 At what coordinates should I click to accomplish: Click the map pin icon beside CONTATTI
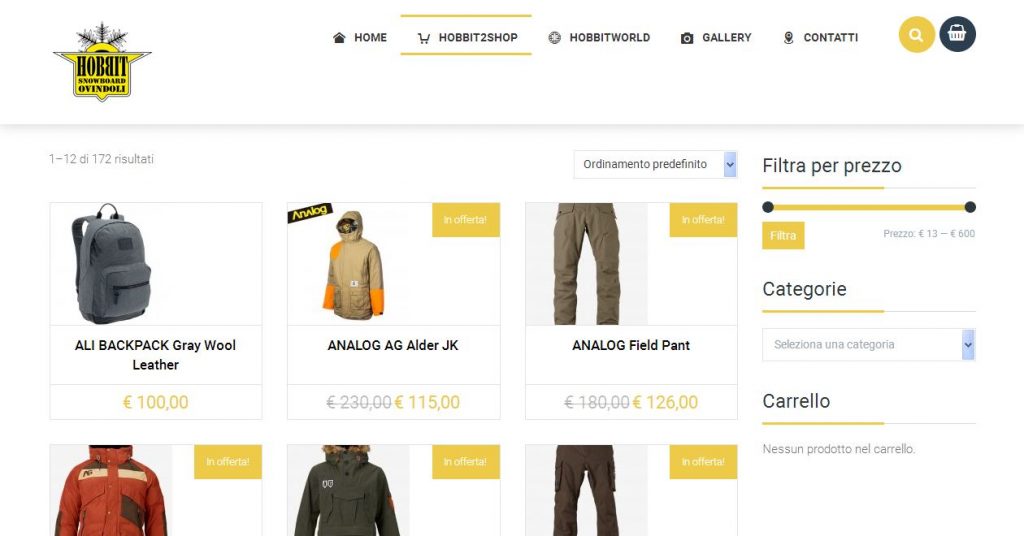coord(788,38)
